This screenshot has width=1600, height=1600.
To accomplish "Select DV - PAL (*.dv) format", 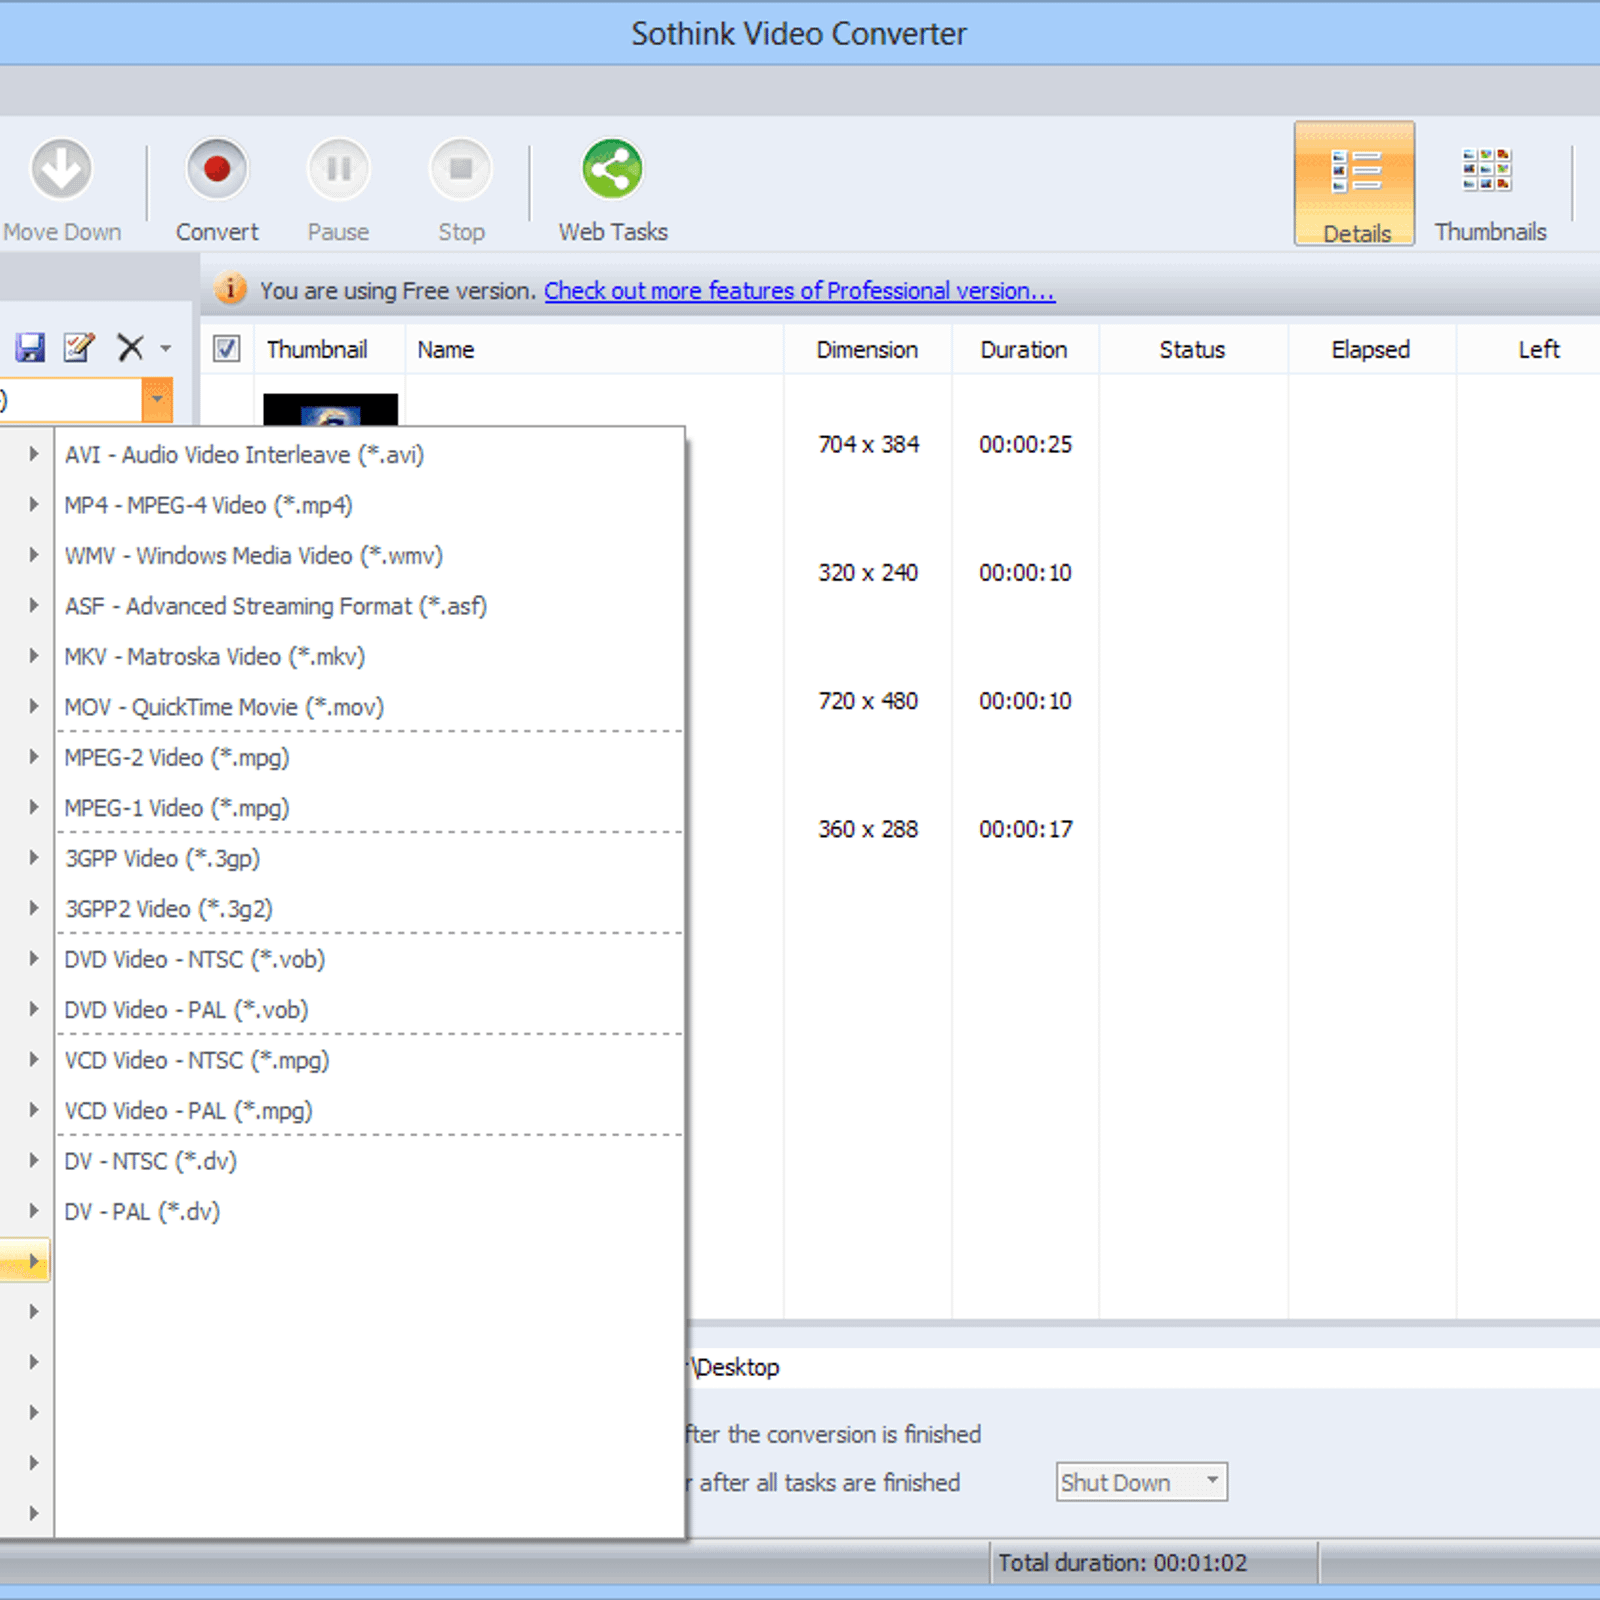I will point(370,1212).
